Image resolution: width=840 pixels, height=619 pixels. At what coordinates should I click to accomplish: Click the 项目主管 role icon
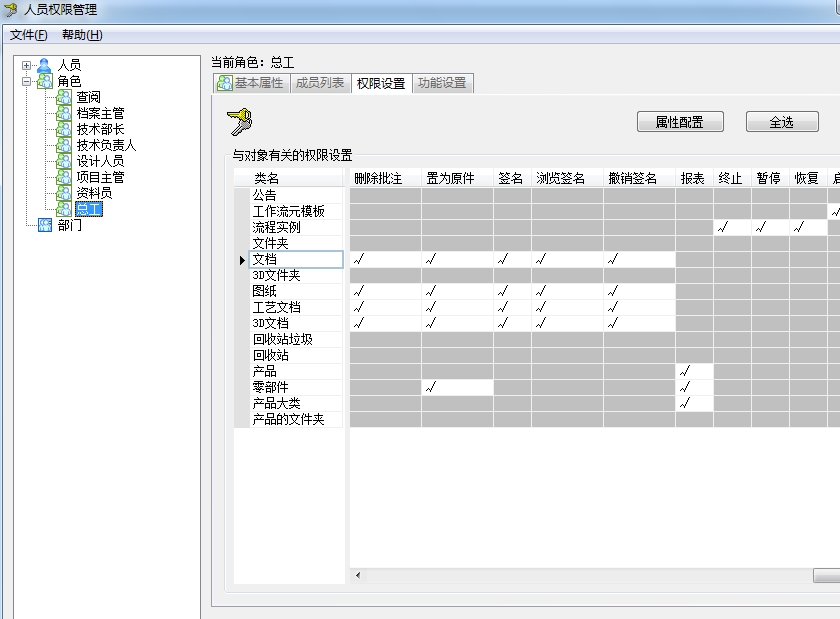click(x=64, y=177)
